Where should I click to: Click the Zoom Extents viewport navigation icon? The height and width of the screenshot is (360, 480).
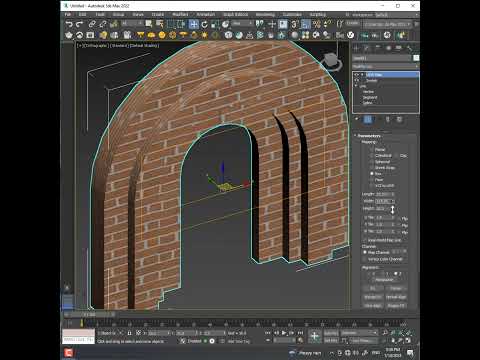point(400,333)
